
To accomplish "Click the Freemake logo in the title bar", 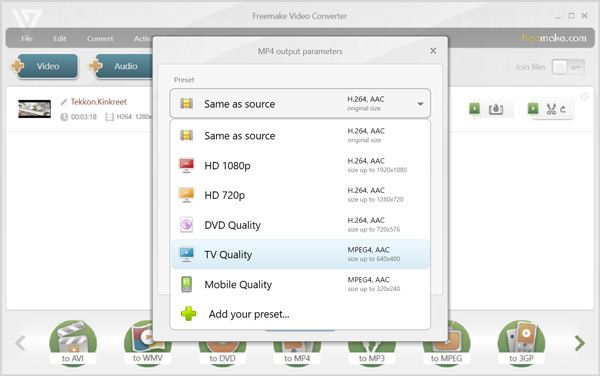I will click(x=27, y=18).
